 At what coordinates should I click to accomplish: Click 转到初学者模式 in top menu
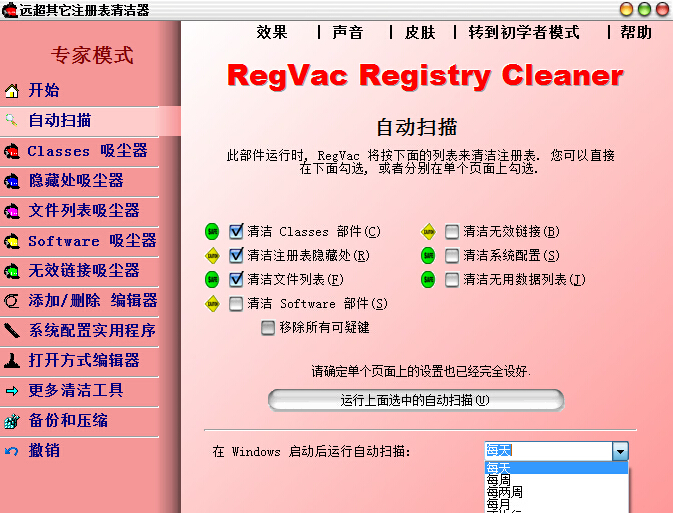[524, 32]
